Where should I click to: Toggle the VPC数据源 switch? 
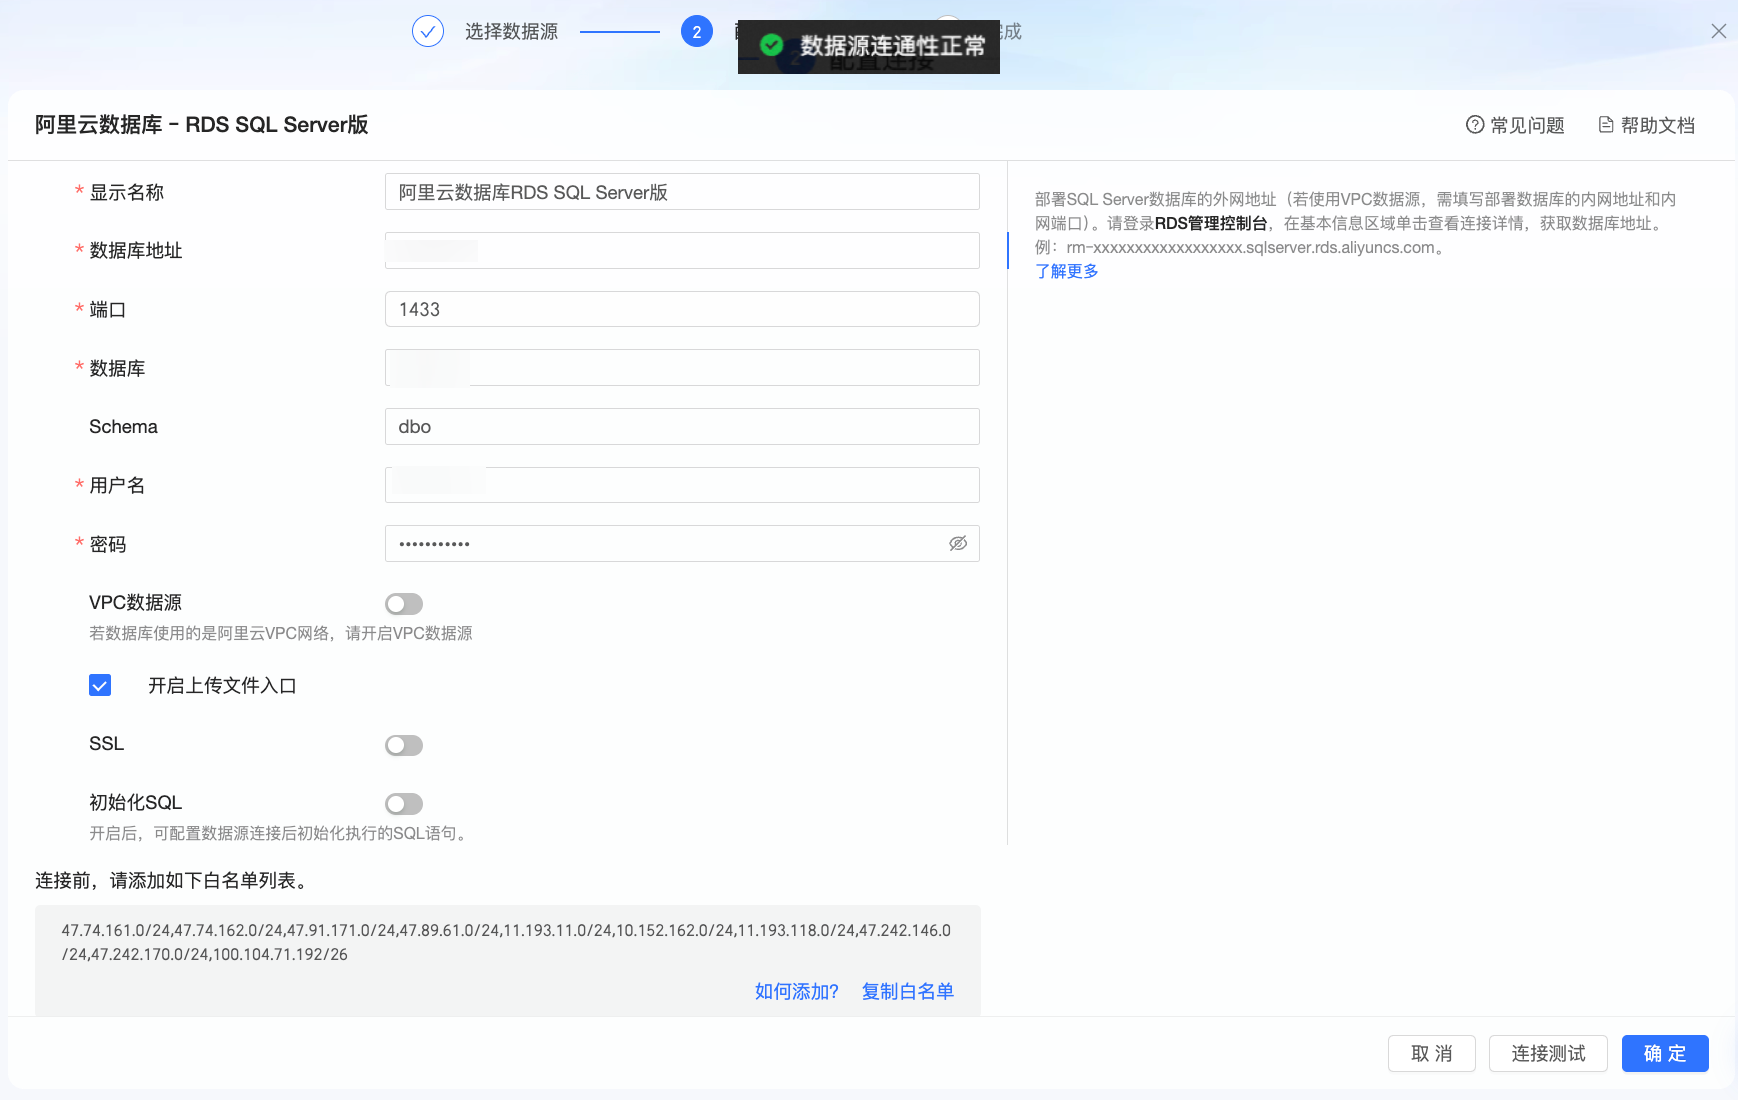[x=404, y=604]
